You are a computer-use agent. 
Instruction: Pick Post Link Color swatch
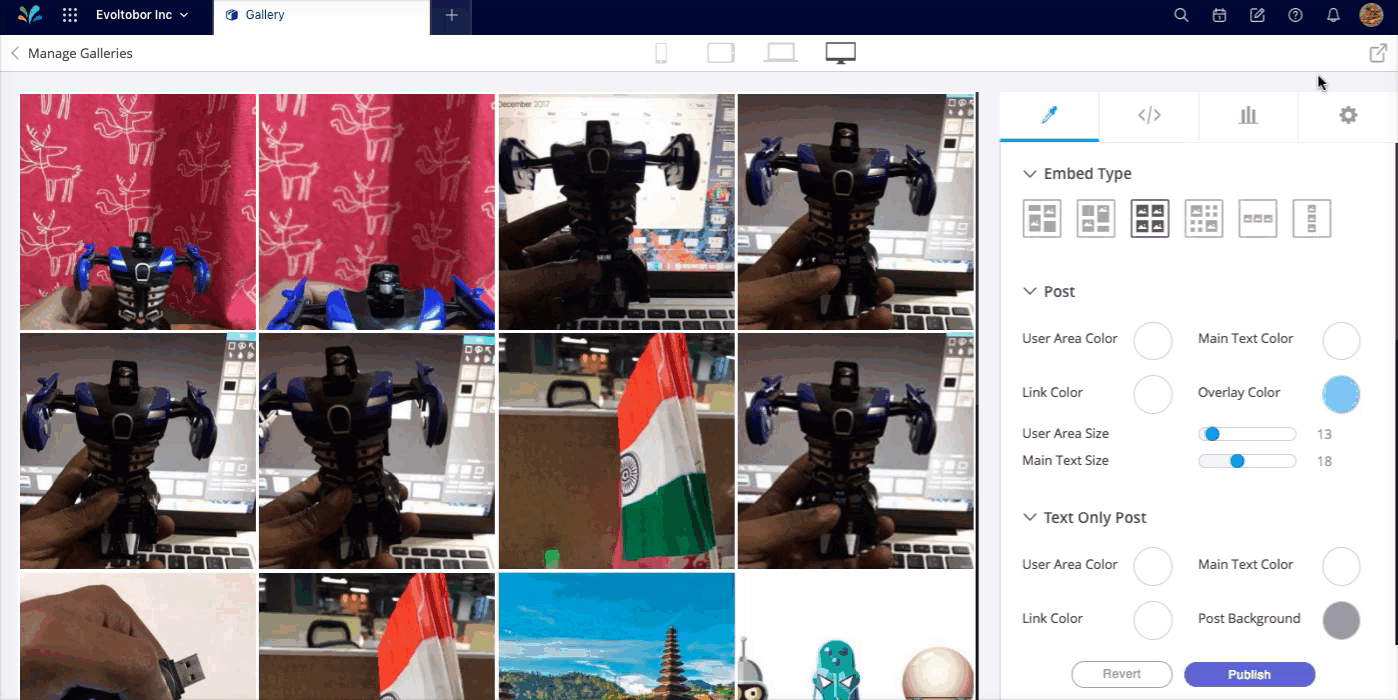pyautogui.click(x=1153, y=394)
